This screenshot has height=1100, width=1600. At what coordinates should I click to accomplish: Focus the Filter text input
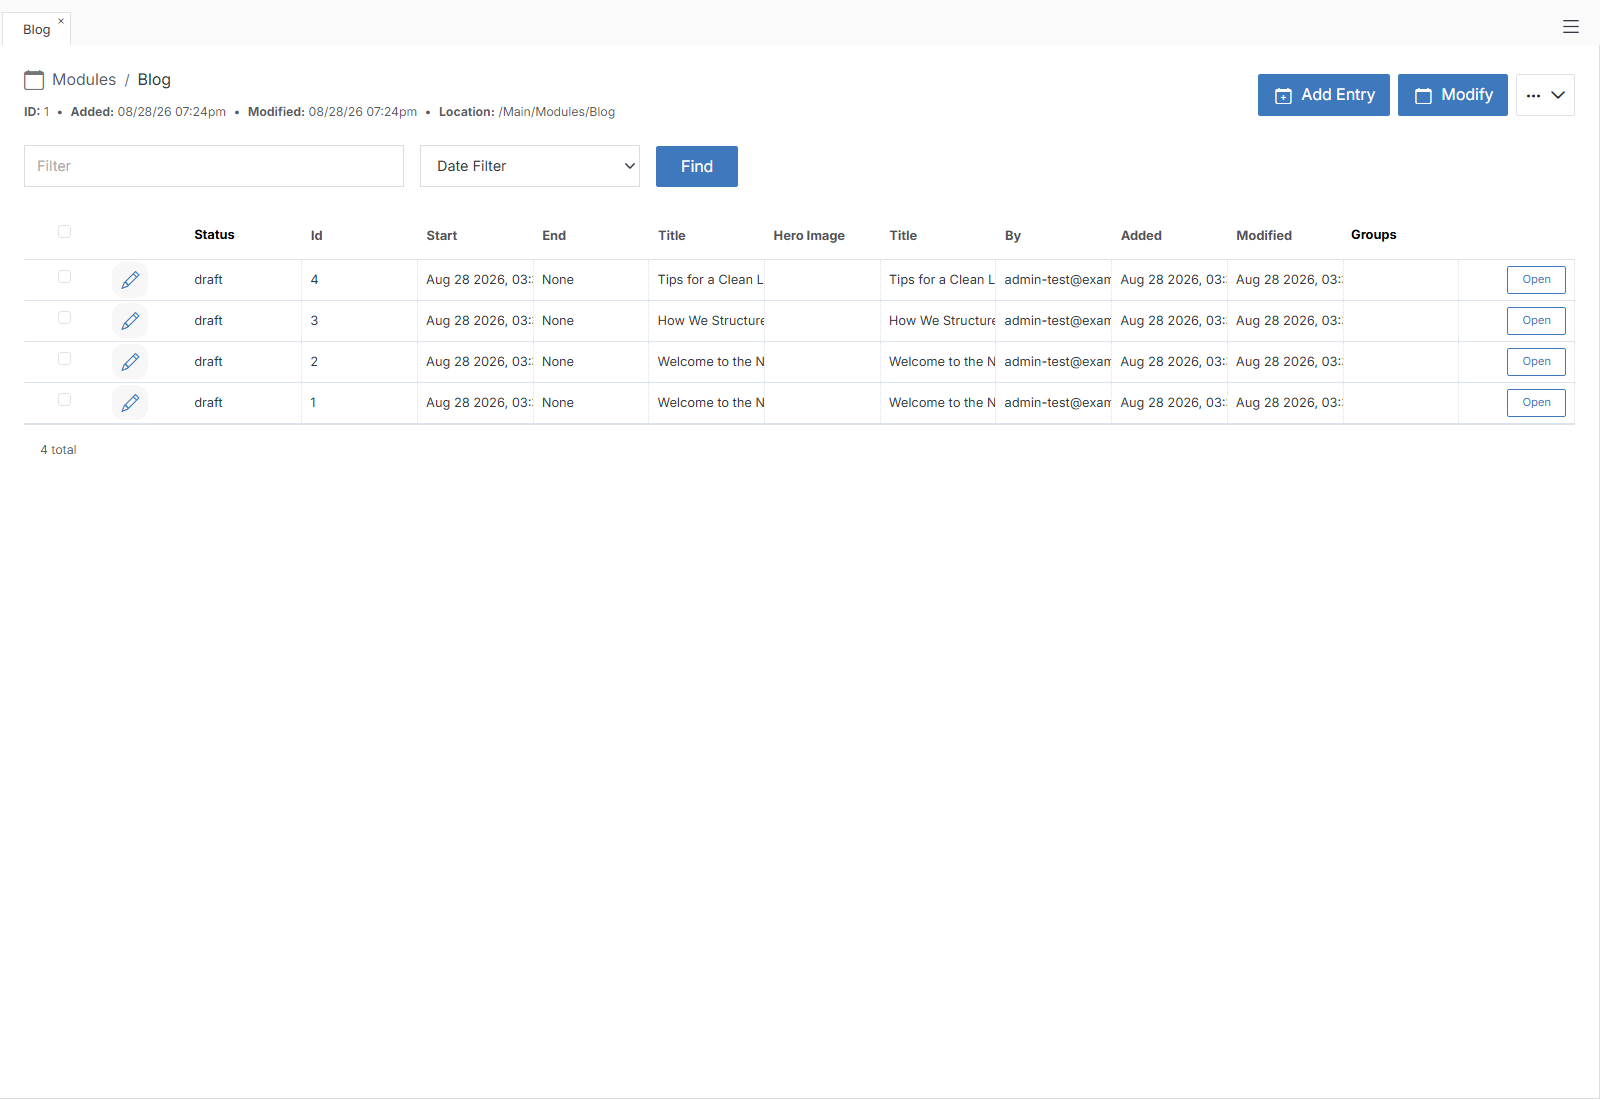pos(214,166)
